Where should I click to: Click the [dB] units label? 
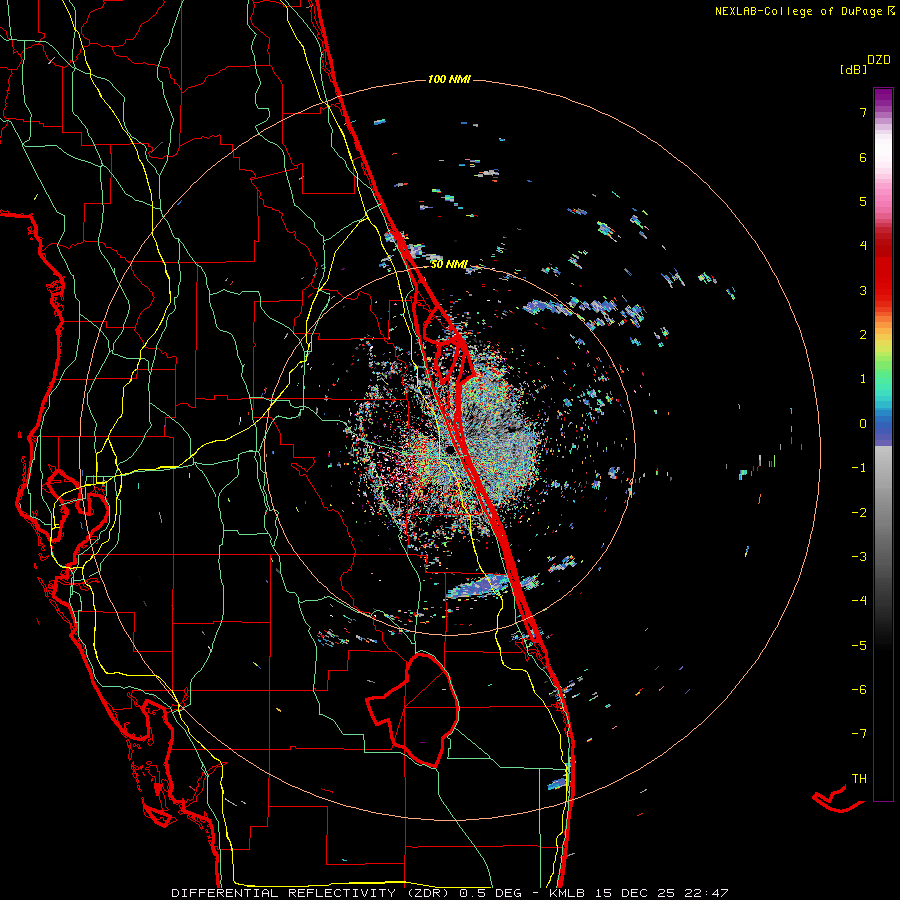coord(853,69)
